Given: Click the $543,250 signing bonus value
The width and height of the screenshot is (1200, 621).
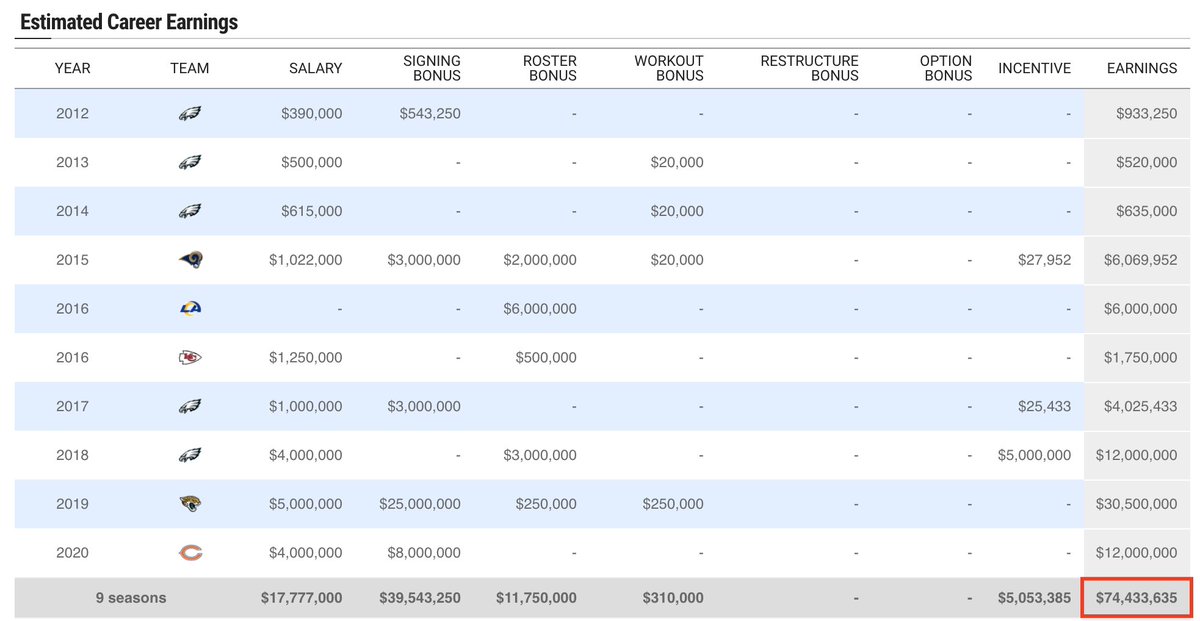Looking at the screenshot, I should (430, 114).
